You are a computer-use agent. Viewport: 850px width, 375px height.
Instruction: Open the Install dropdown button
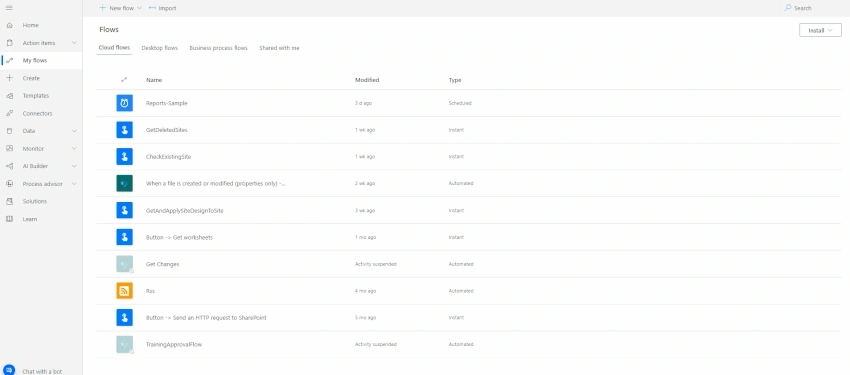click(x=820, y=30)
